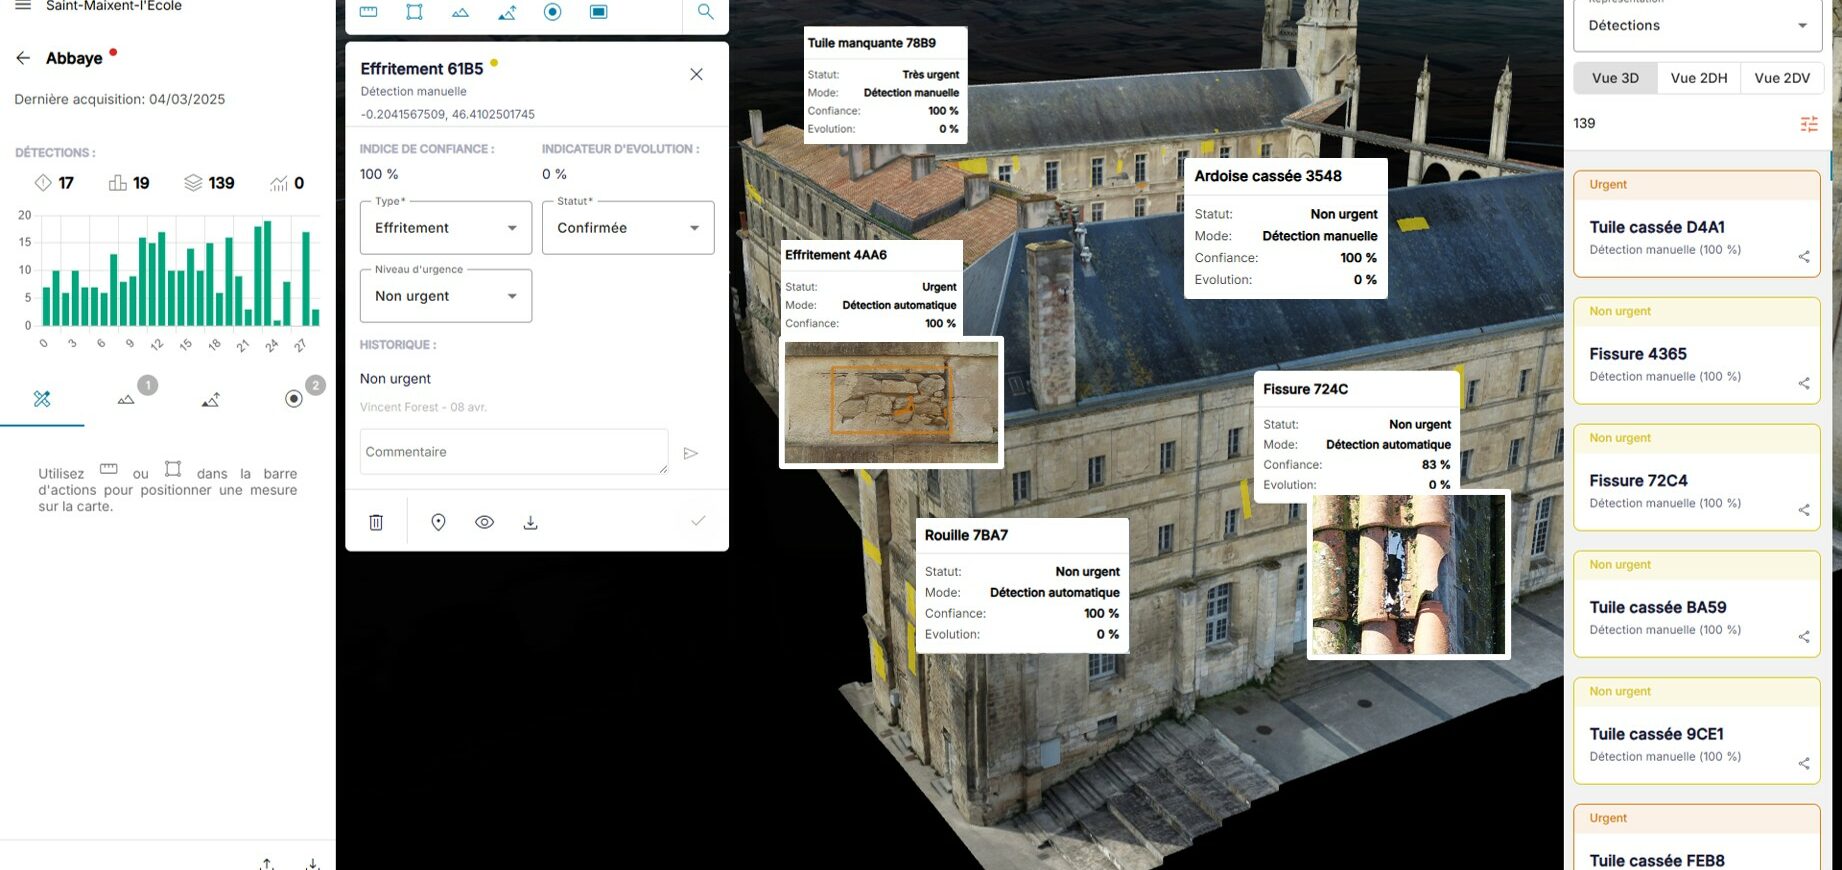
Task: Download the Effritement 61B5 detection
Action: 531,522
